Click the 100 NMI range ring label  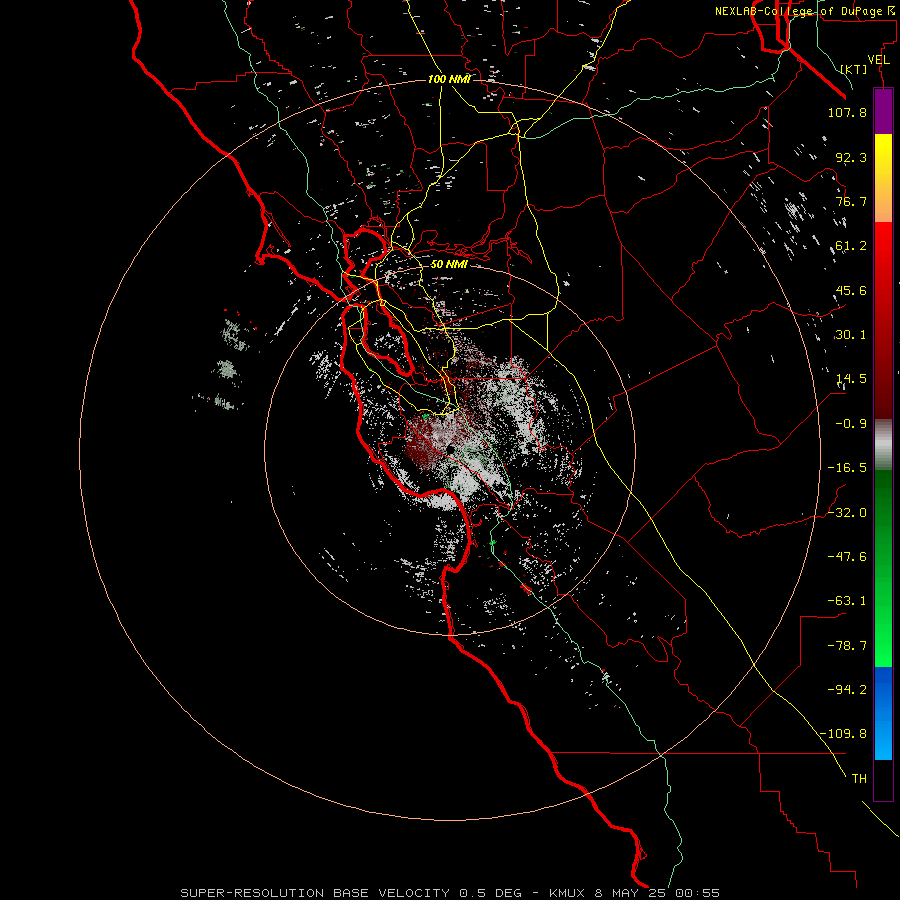click(449, 79)
